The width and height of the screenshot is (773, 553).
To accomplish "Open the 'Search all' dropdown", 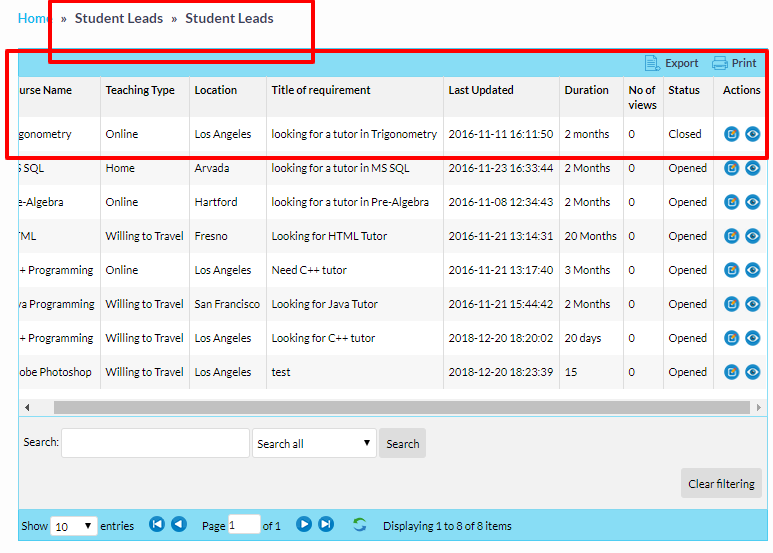I will coord(314,444).
